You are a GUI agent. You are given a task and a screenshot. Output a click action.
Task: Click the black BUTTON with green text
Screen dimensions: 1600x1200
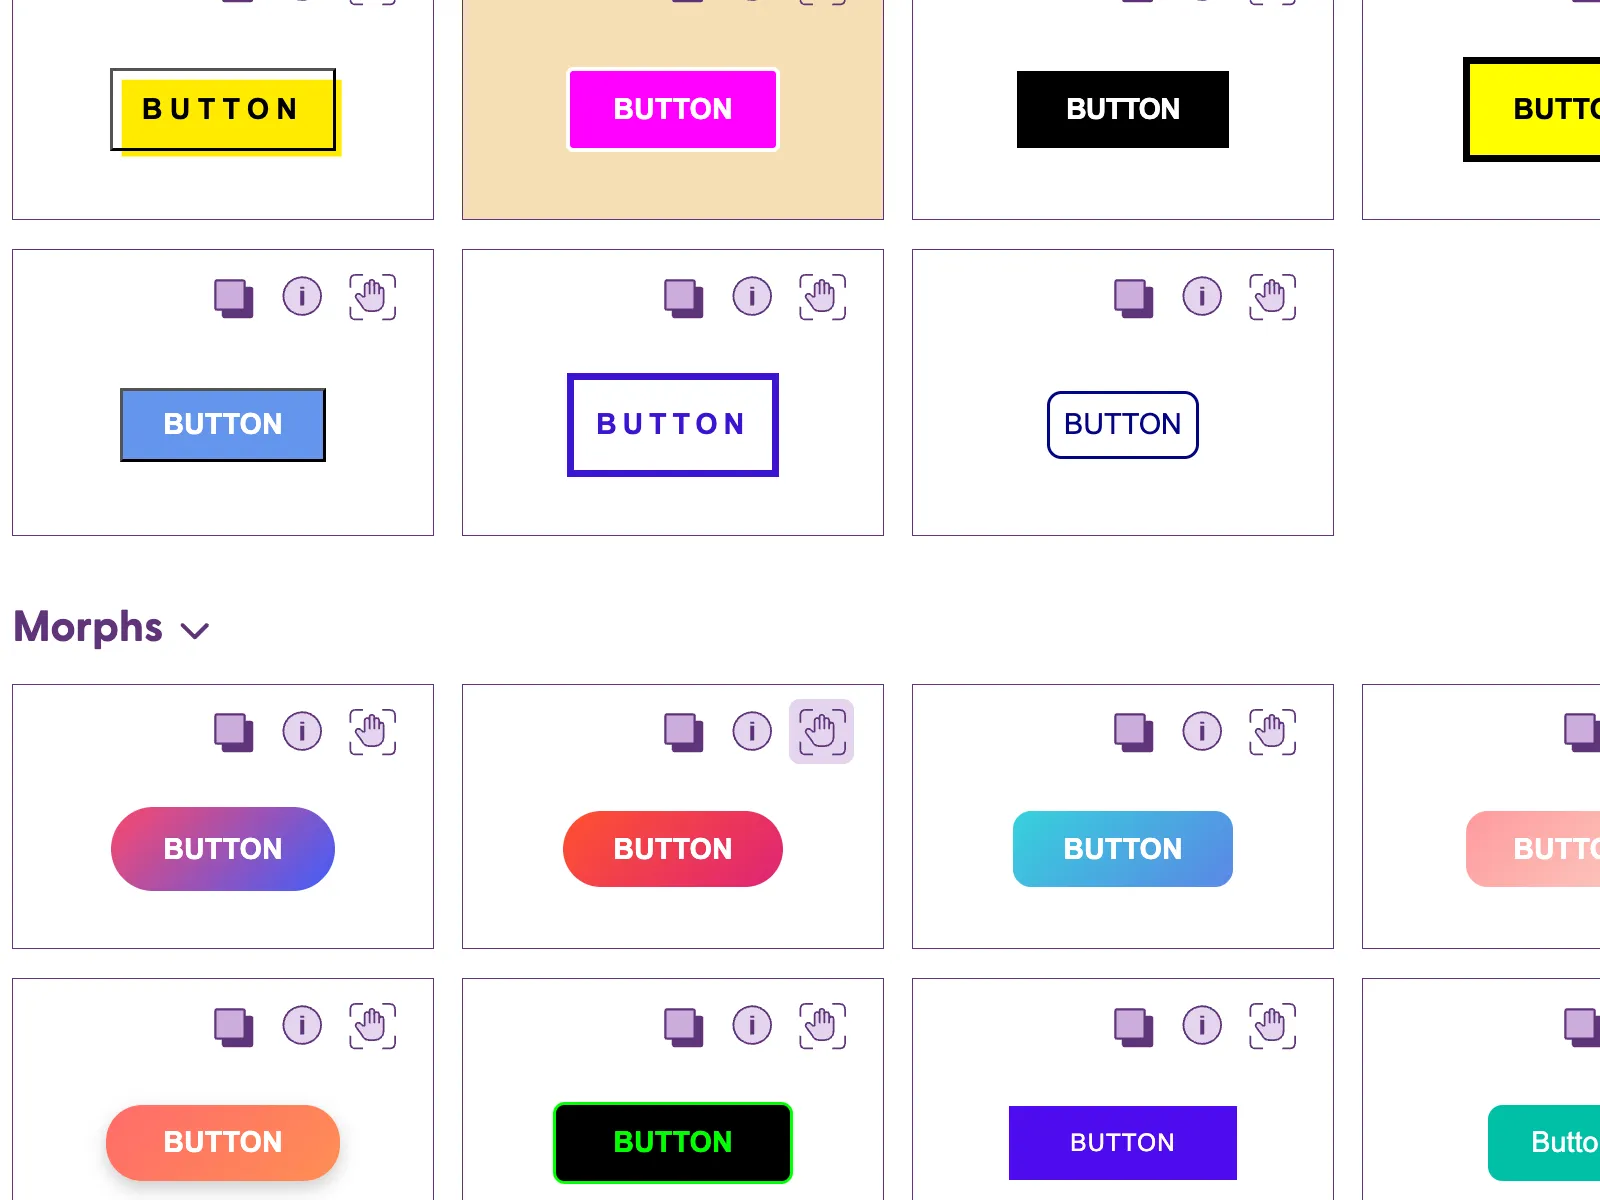(x=673, y=1142)
